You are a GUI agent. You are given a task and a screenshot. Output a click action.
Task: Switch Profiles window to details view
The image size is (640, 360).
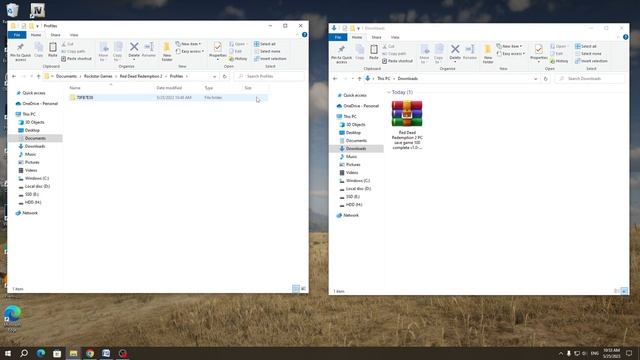click(x=296, y=289)
